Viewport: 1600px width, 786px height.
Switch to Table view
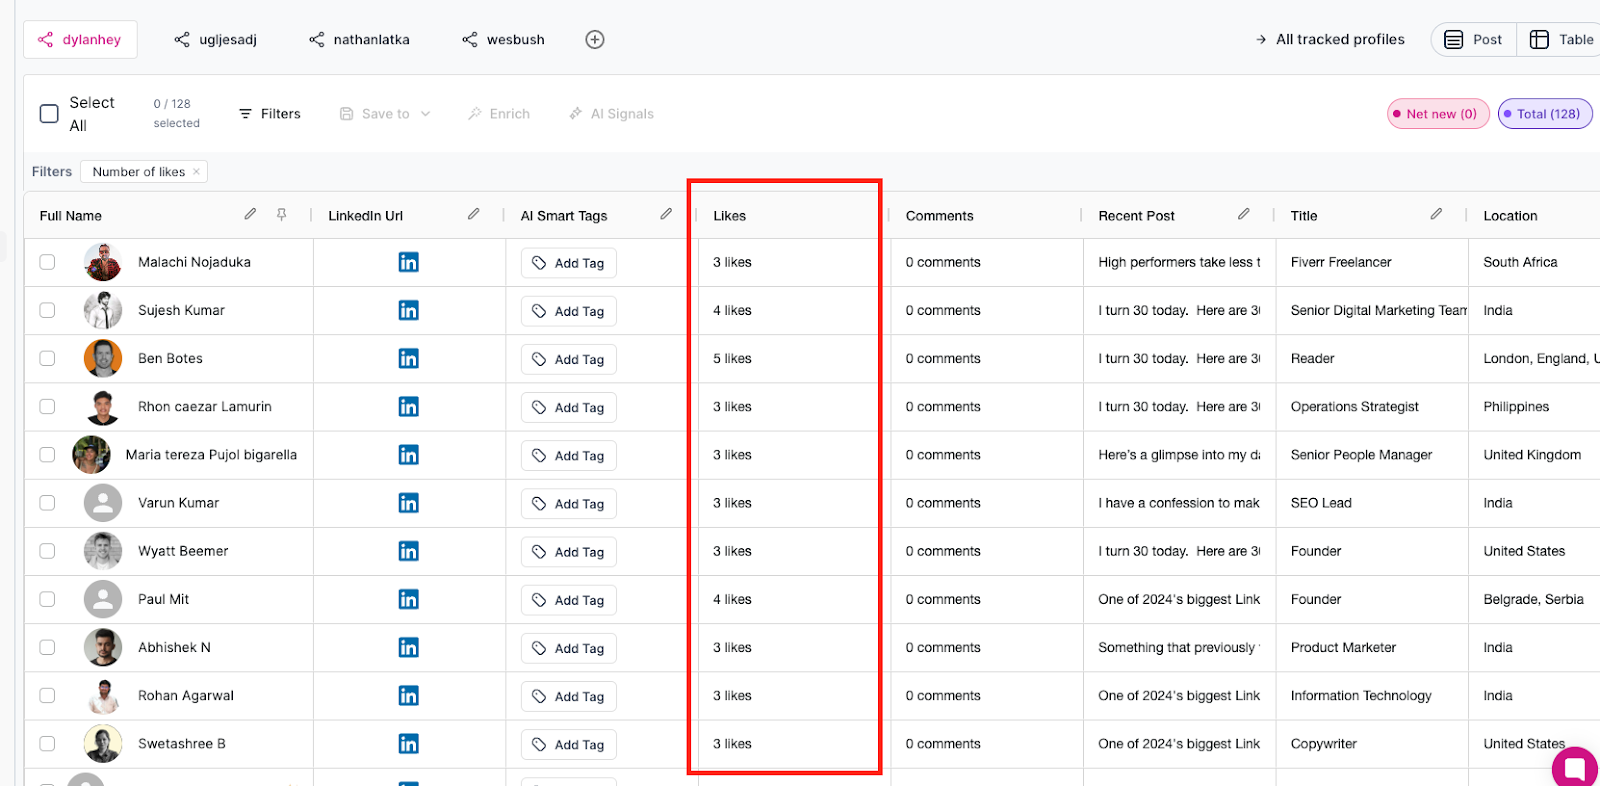[x=1560, y=40]
